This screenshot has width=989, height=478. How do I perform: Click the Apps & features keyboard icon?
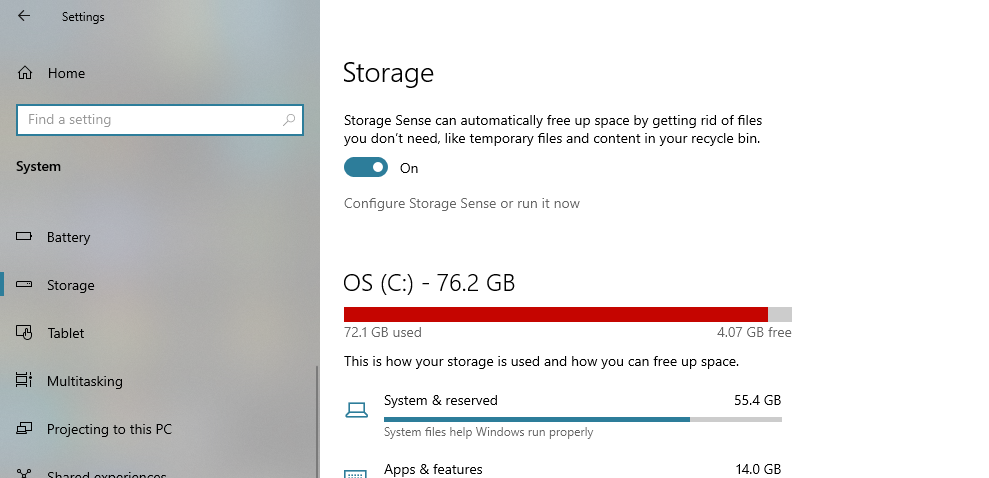(356, 473)
